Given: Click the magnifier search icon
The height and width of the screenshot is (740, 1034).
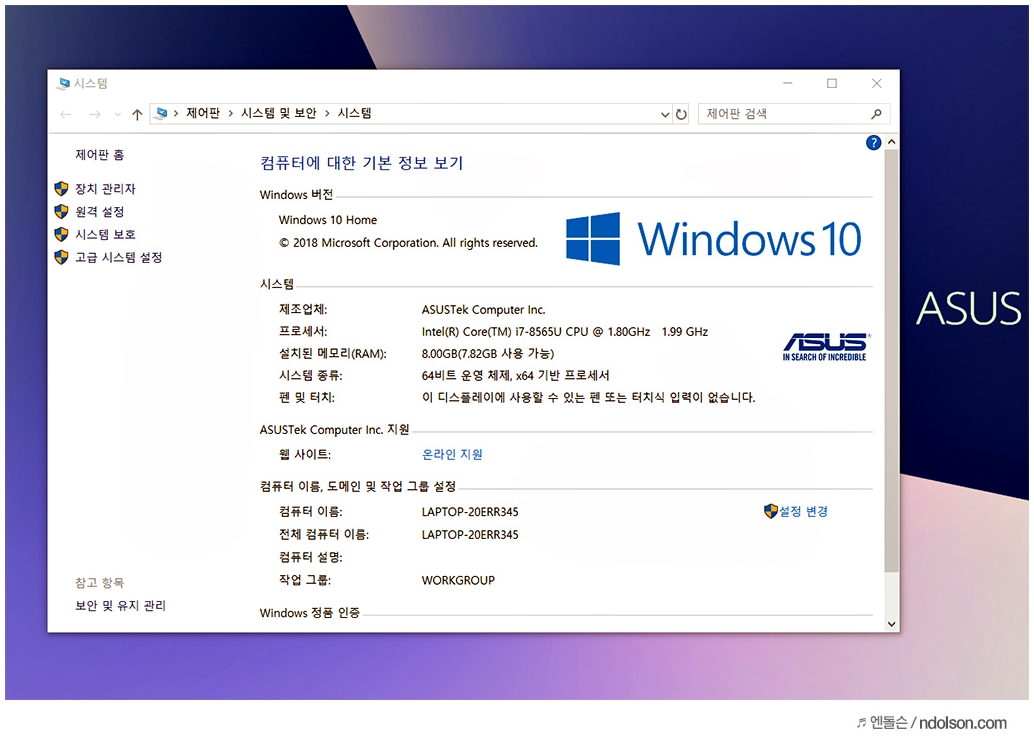Looking at the screenshot, I should click(876, 114).
